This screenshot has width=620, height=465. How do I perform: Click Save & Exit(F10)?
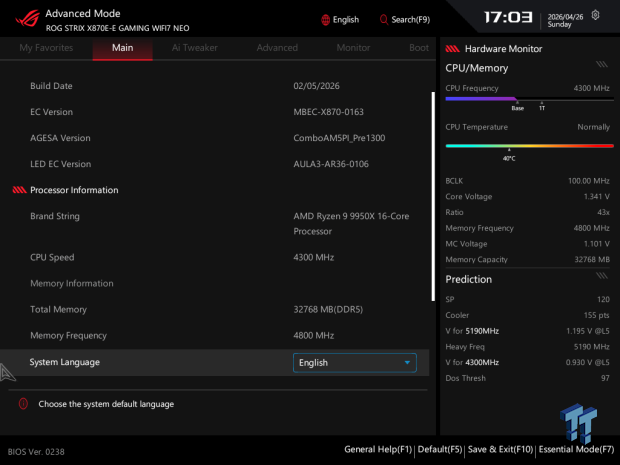pos(500,450)
